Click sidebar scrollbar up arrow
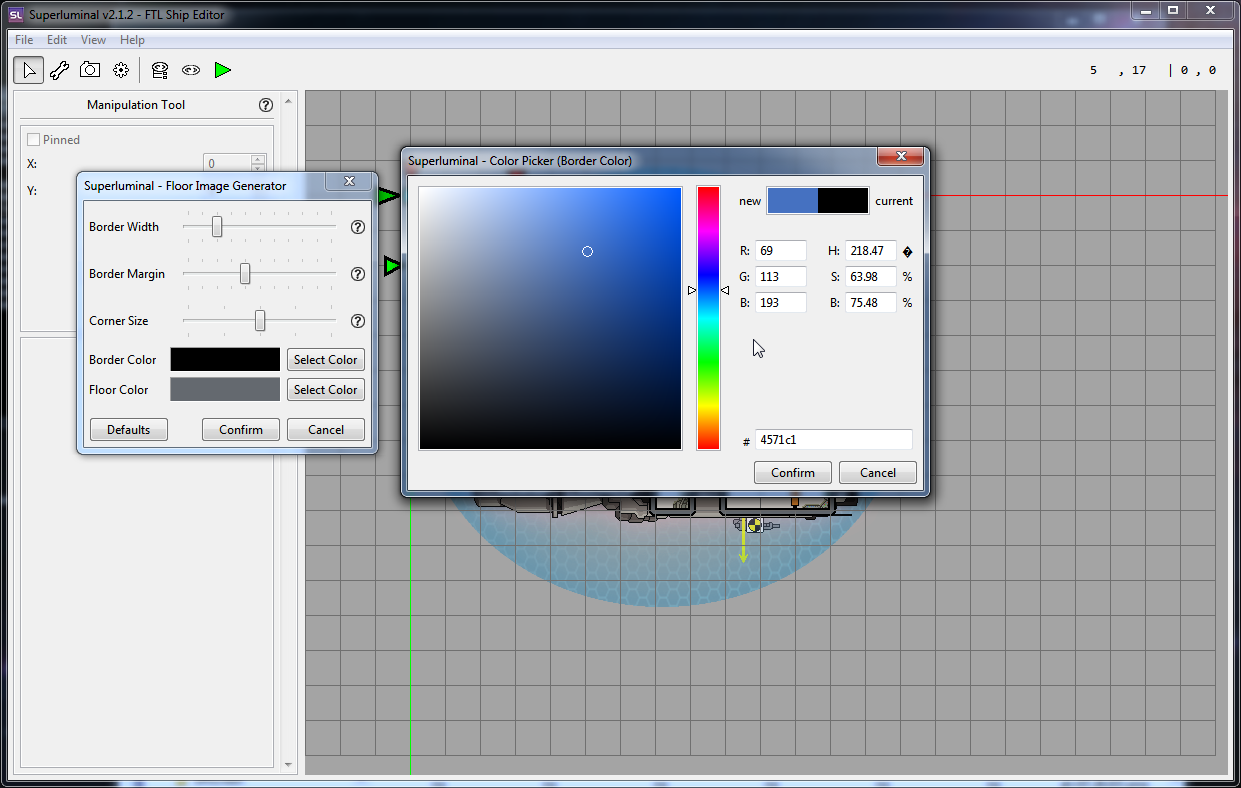This screenshot has height=788, width=1241. point(289,102)
